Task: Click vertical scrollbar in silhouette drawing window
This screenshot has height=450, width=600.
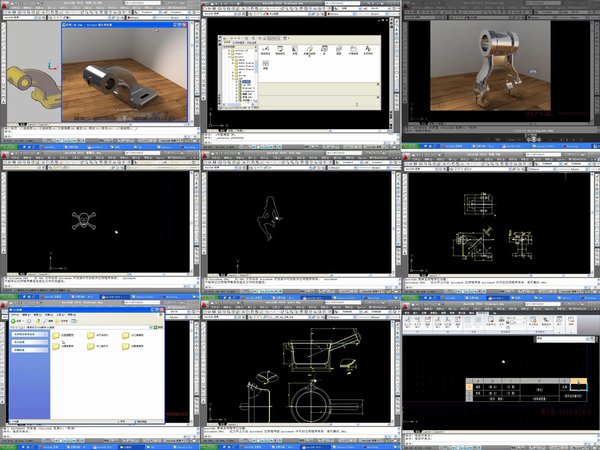Action: pyautogui.click(x=393, y=223)
